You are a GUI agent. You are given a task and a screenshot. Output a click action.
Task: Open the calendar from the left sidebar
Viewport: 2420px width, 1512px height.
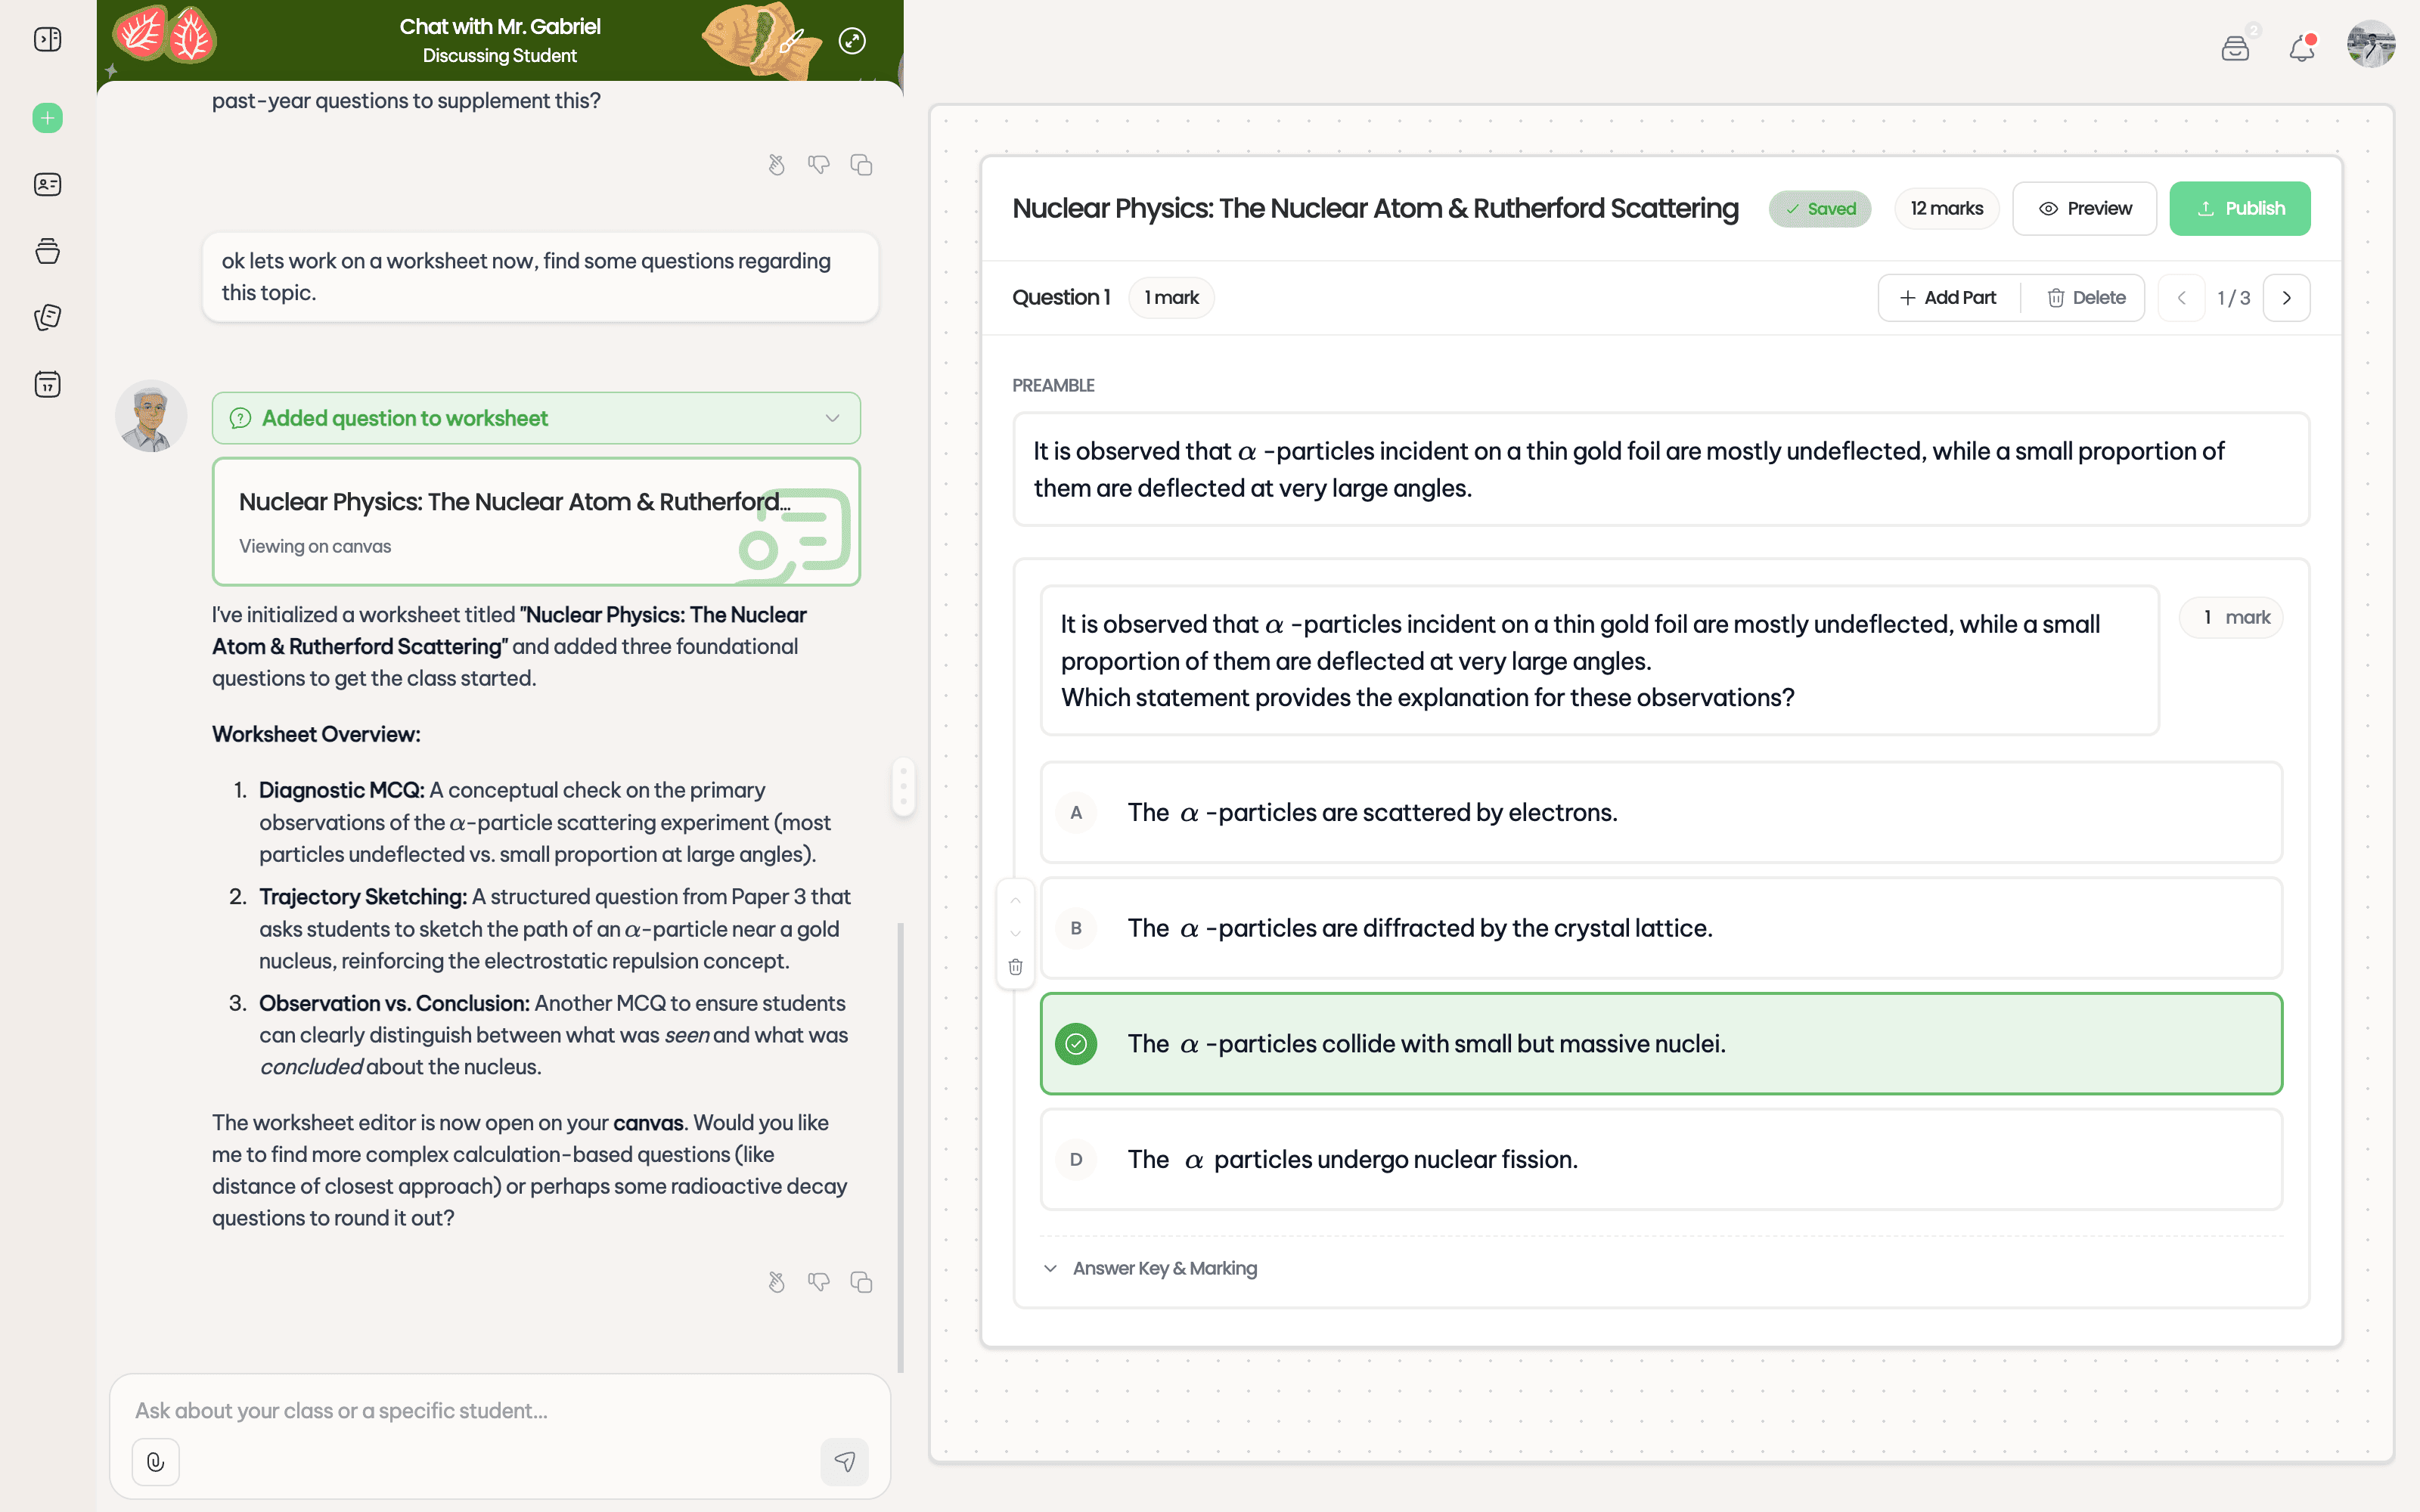47,384
